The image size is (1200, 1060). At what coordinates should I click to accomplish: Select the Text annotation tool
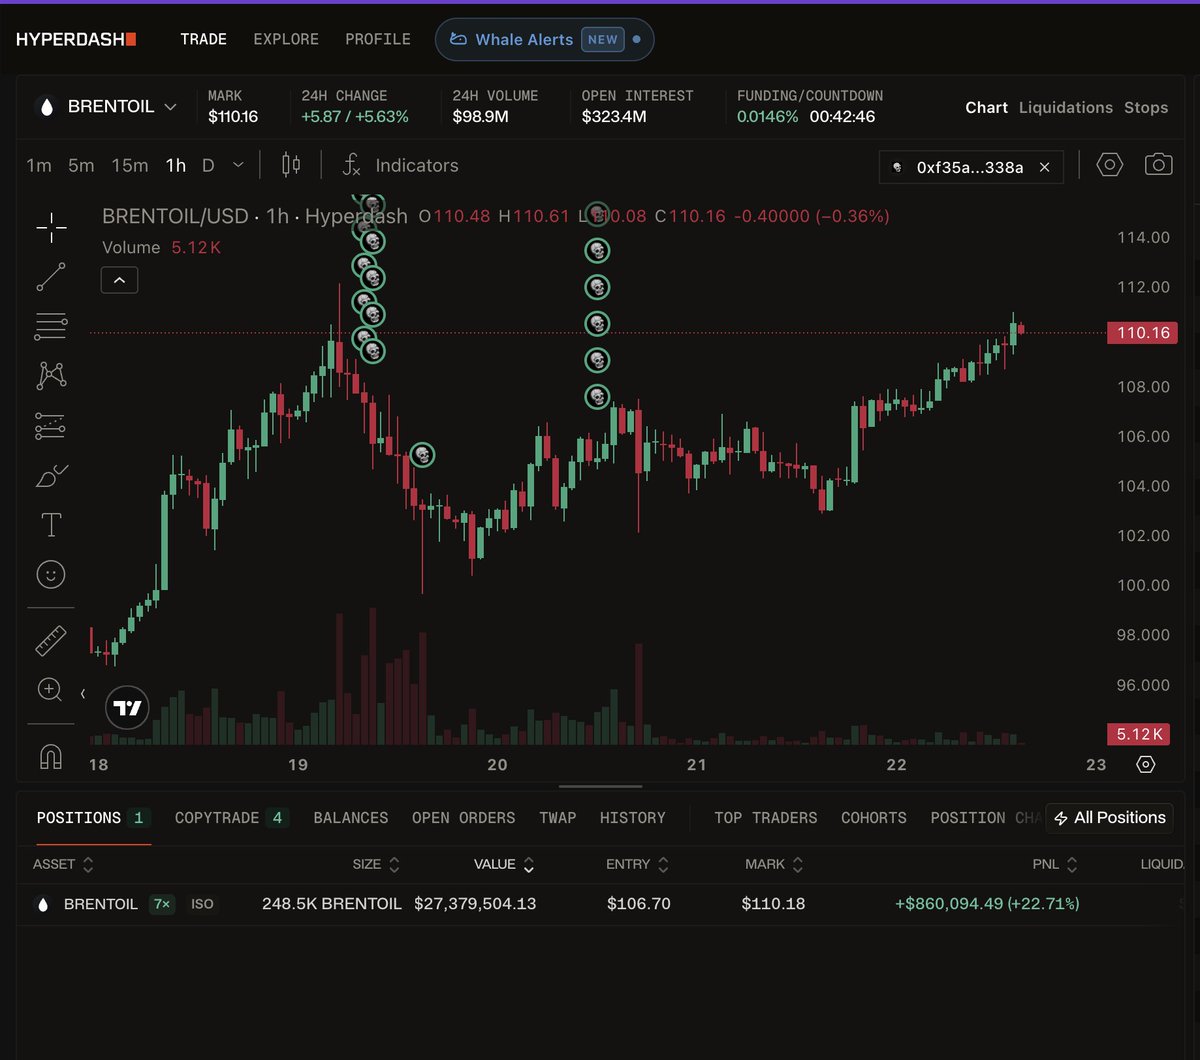tap(51, 525)
